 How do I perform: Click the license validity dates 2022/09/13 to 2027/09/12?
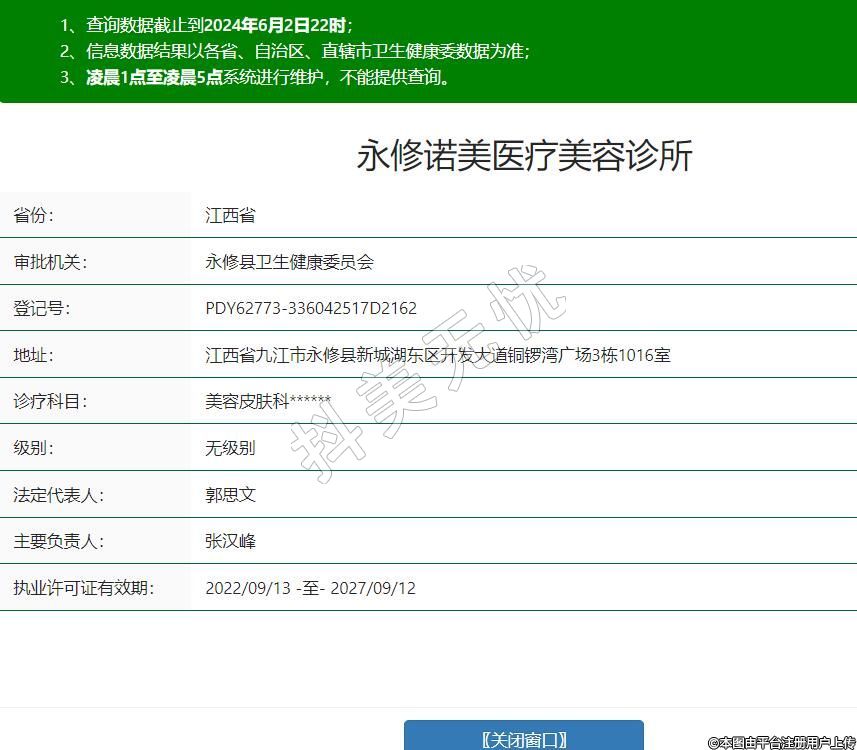coord(310,588)
